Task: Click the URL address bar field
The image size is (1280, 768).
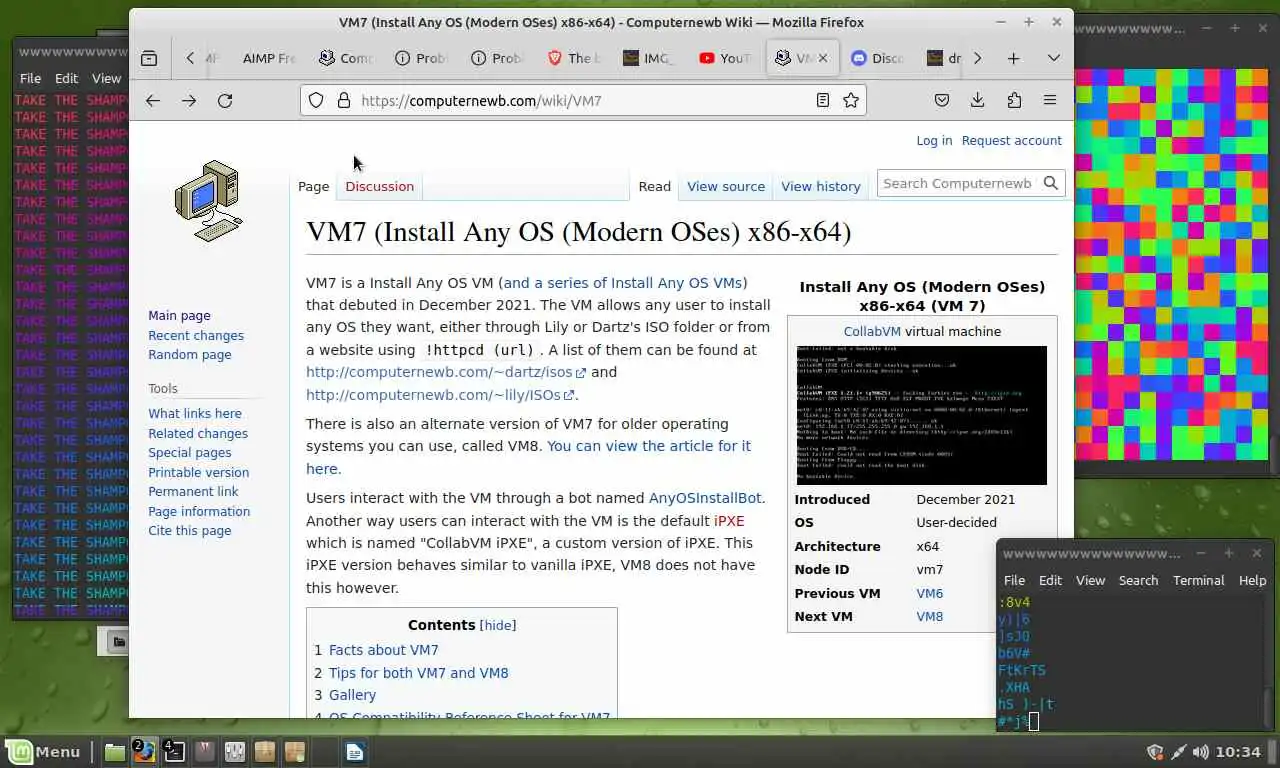Action: click(x=583, y=100)
